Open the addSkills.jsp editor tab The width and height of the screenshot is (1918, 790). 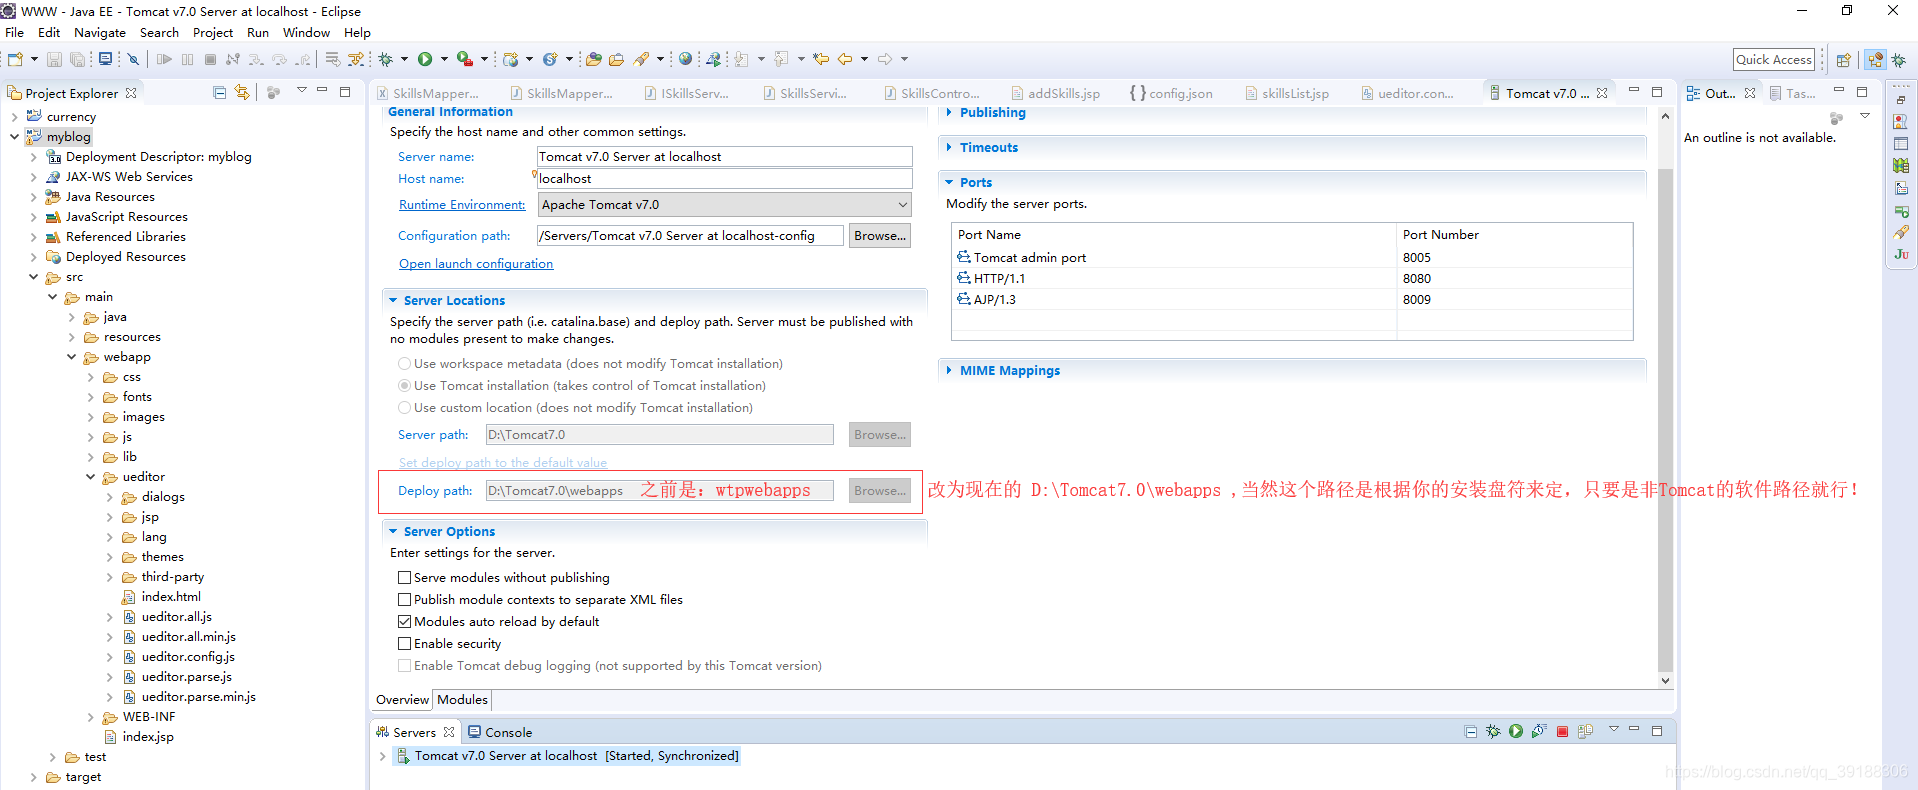(1055, 93)
